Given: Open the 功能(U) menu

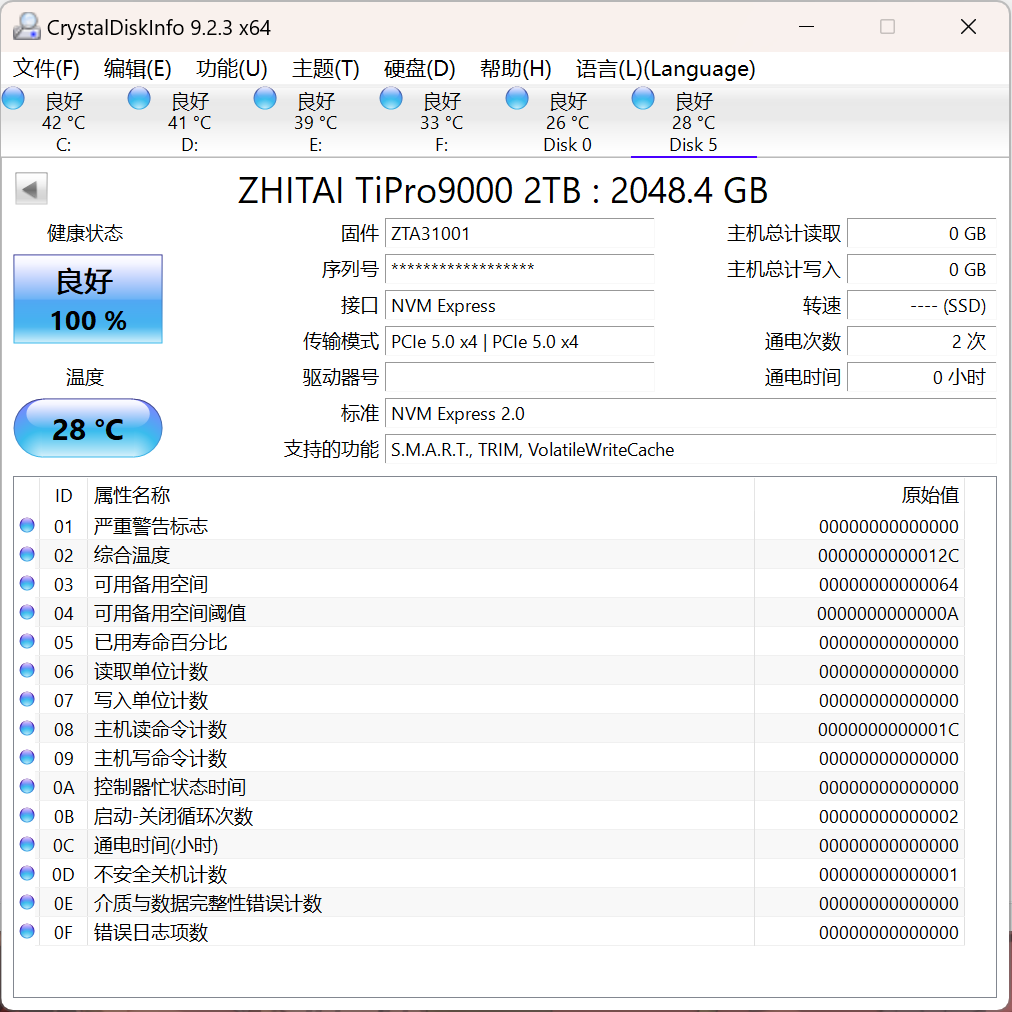Looking at the screenshot, I should 231,68.
